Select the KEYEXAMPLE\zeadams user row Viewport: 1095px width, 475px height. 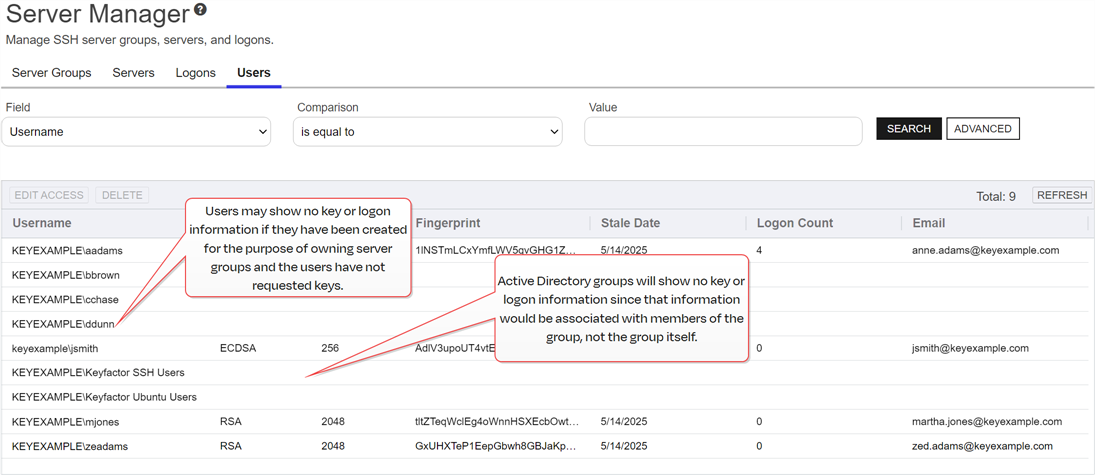(547, 446)
